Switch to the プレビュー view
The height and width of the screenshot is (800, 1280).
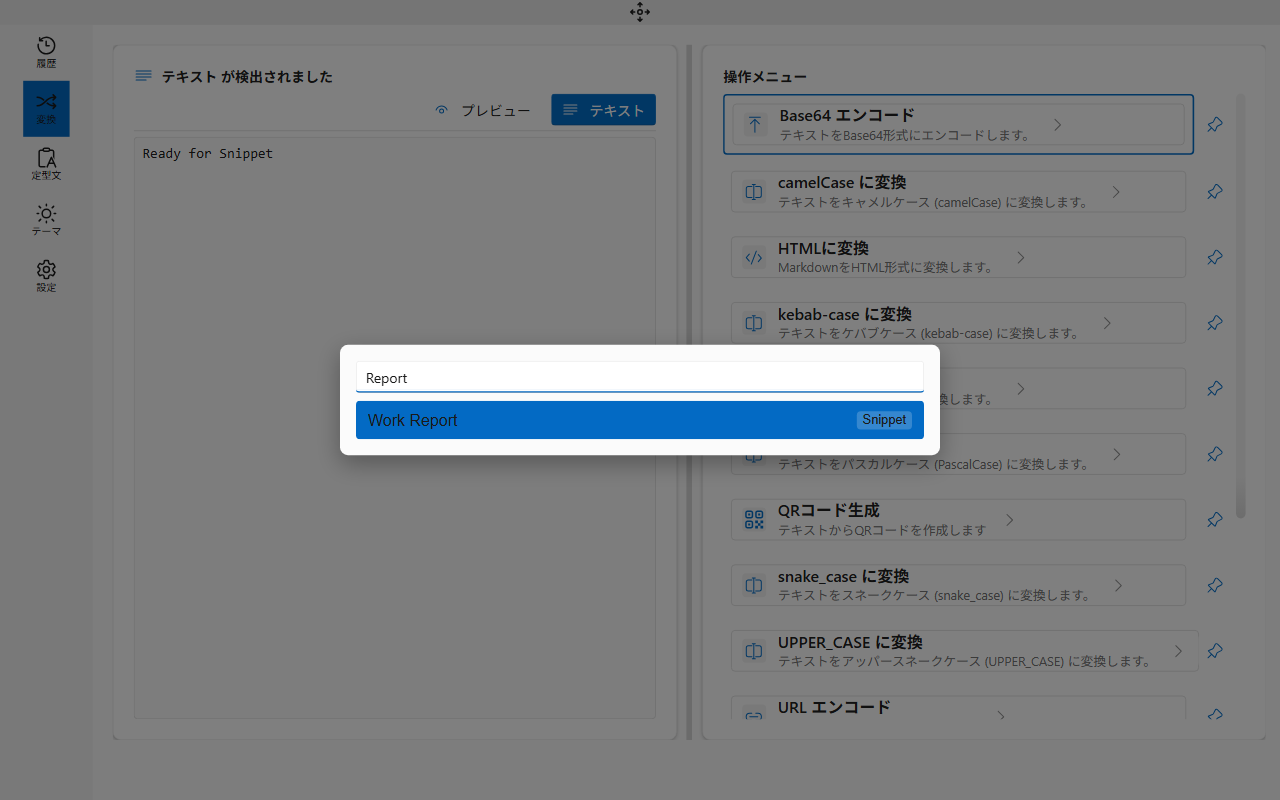click(482, 110)
